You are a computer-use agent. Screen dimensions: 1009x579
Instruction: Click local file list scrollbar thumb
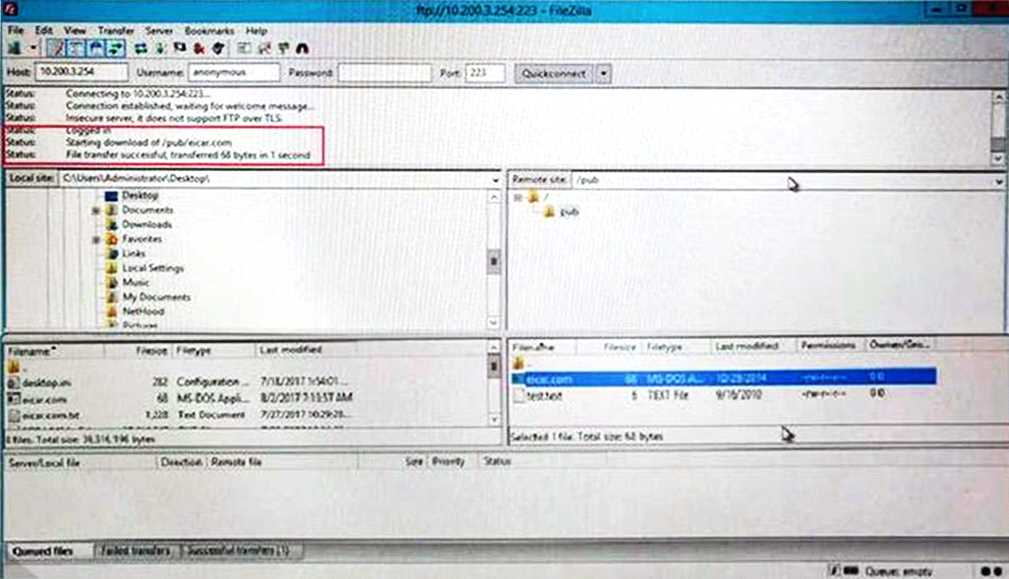coord(494,367)
